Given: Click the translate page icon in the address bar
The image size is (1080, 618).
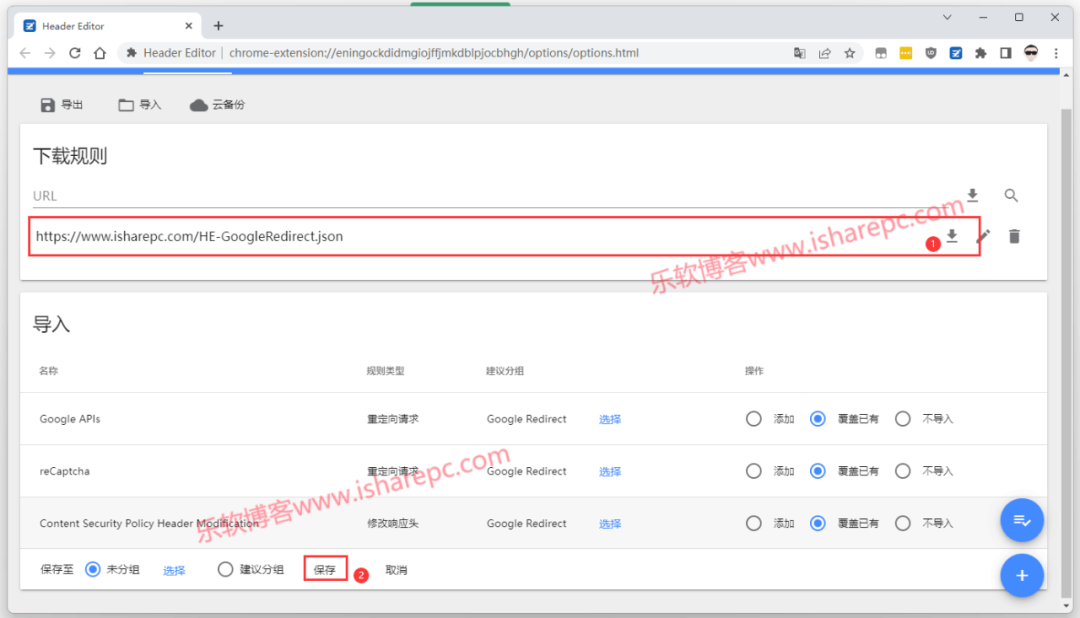Looking at the screenshot, I should coord(799,53).
